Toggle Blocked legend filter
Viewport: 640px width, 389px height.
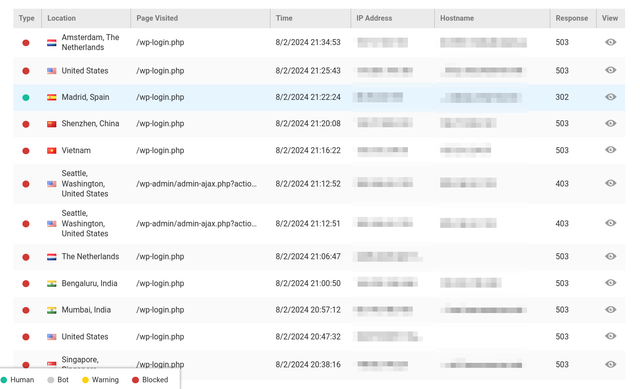pos(150,380)
